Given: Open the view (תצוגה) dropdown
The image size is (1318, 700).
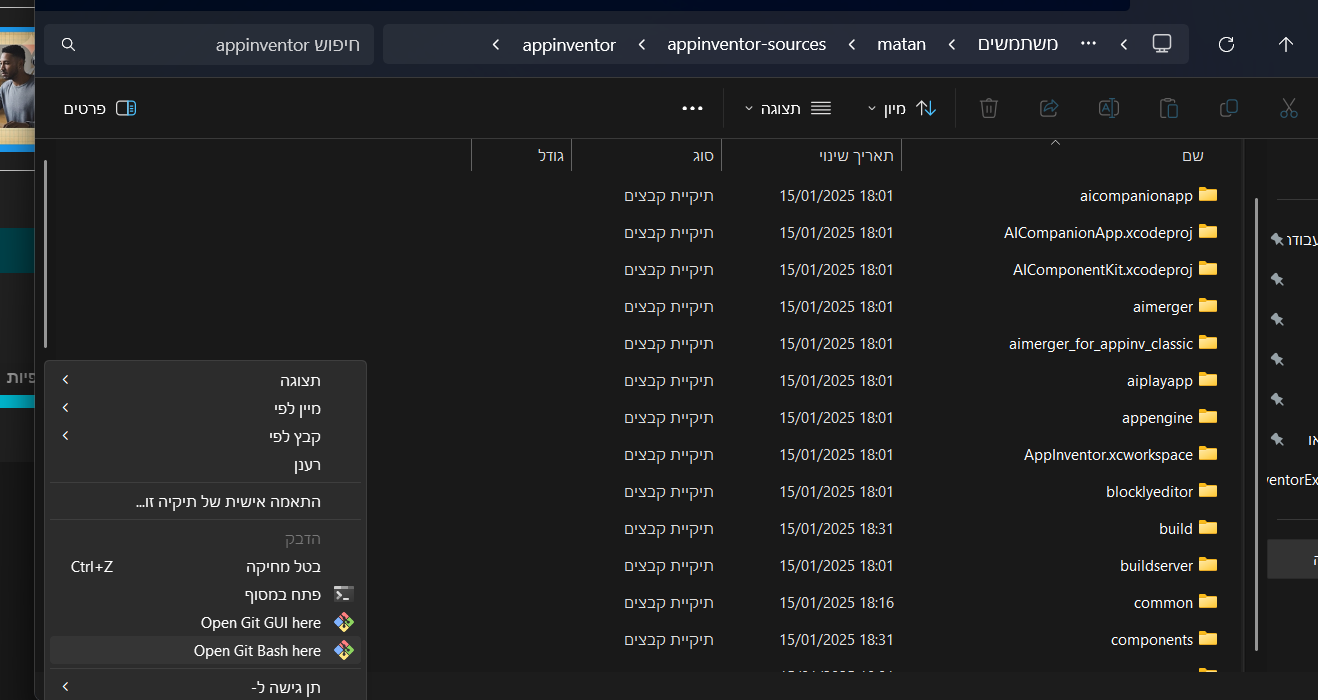Looking at the screenshot, I should click(788, 108).
